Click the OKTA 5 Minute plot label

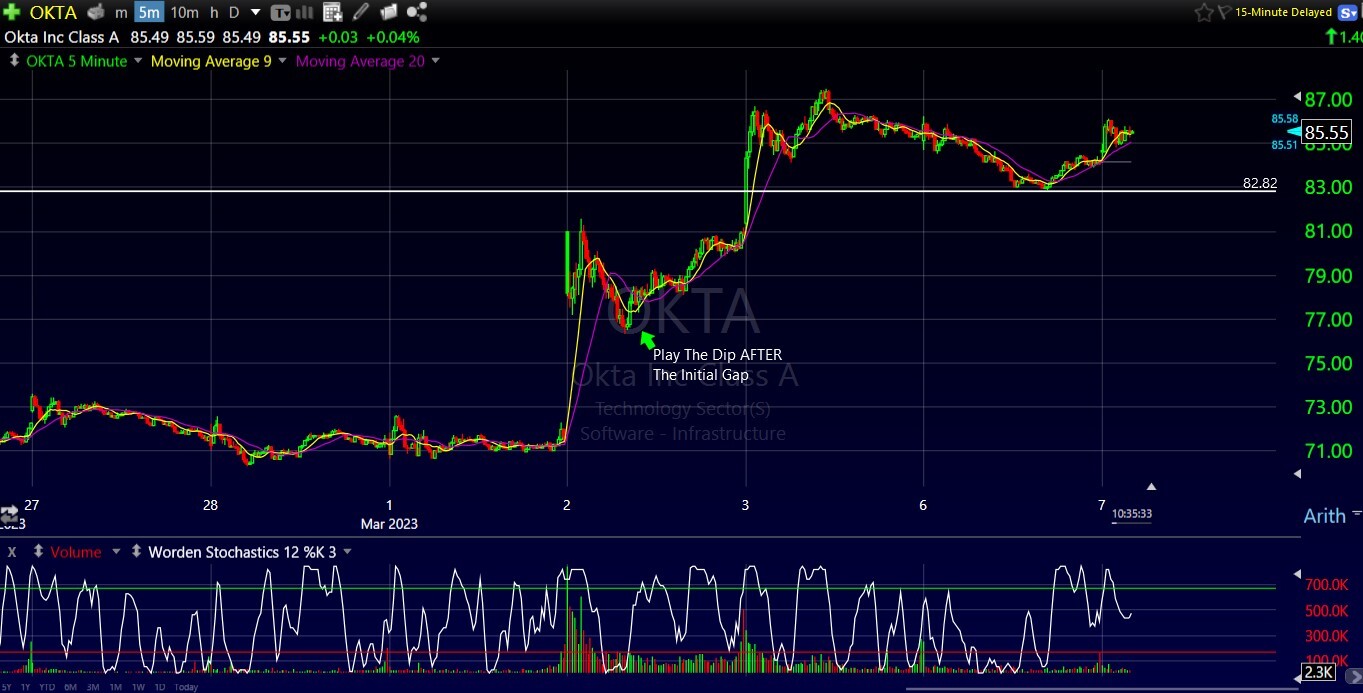click(x=77, y=61)
